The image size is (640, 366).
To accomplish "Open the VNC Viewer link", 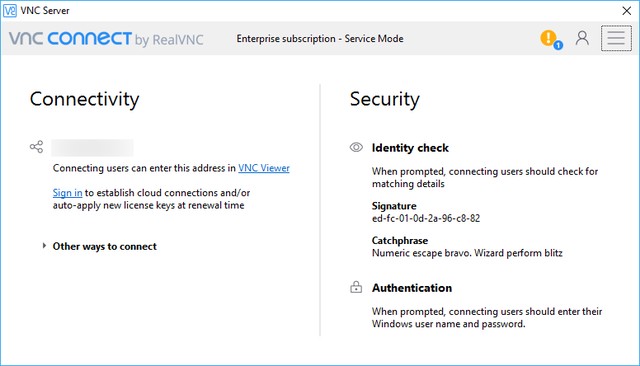I will click(264, 168).
